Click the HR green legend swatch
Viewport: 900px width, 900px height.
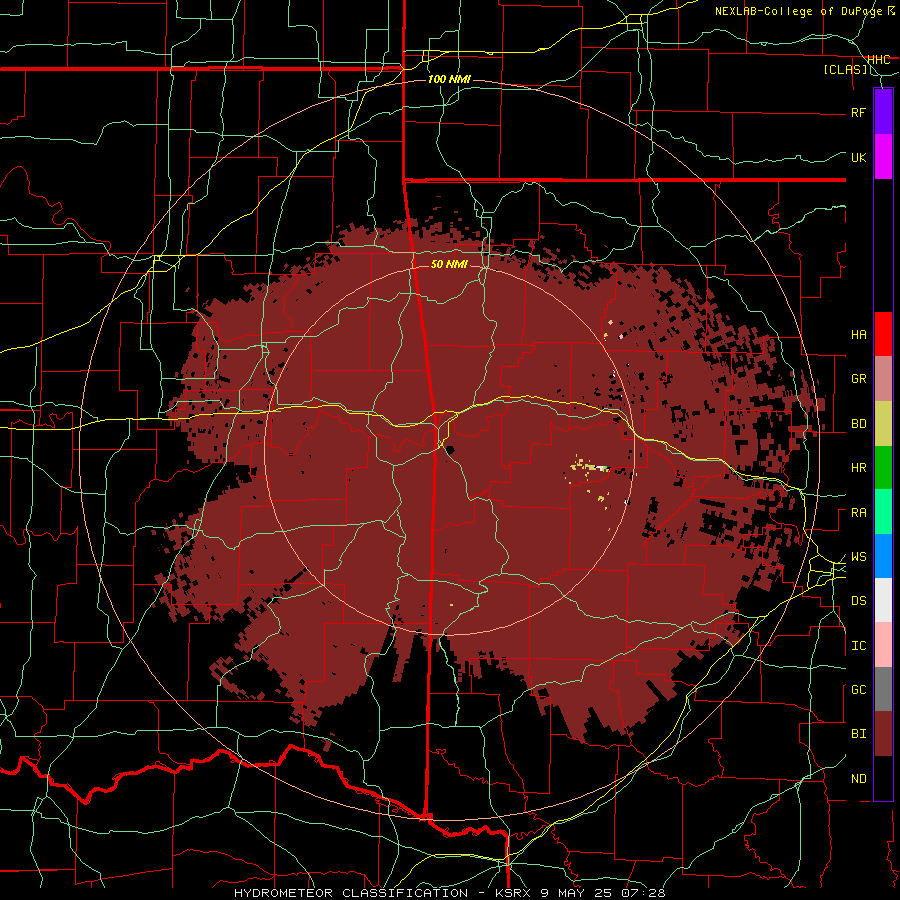[x=883, y=468]
